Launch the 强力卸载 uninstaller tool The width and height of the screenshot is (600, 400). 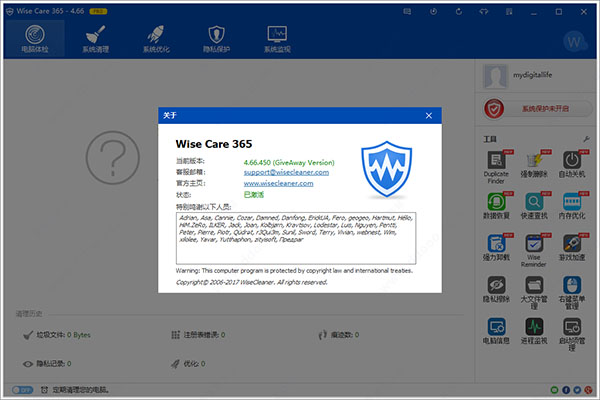click(496, 247)
